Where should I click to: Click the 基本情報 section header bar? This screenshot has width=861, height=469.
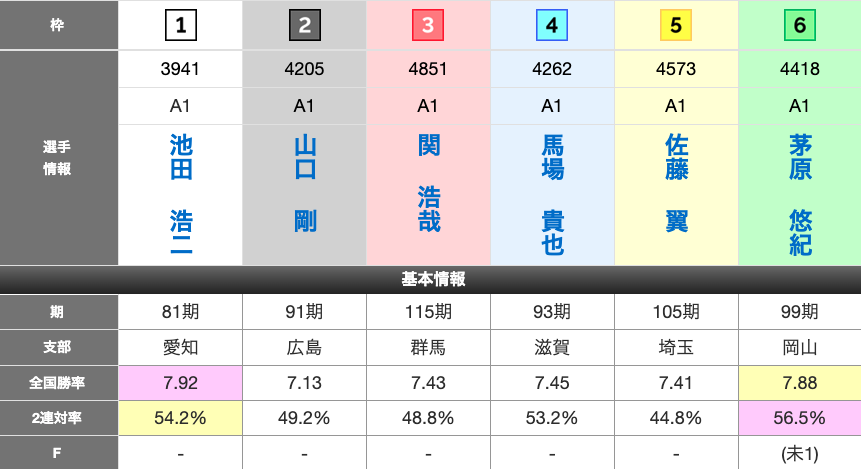point(430,280)
